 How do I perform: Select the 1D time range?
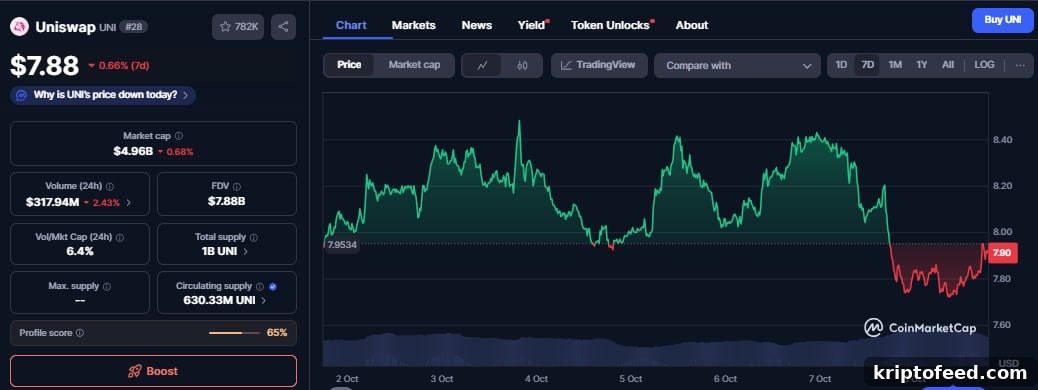click(841, 65)
